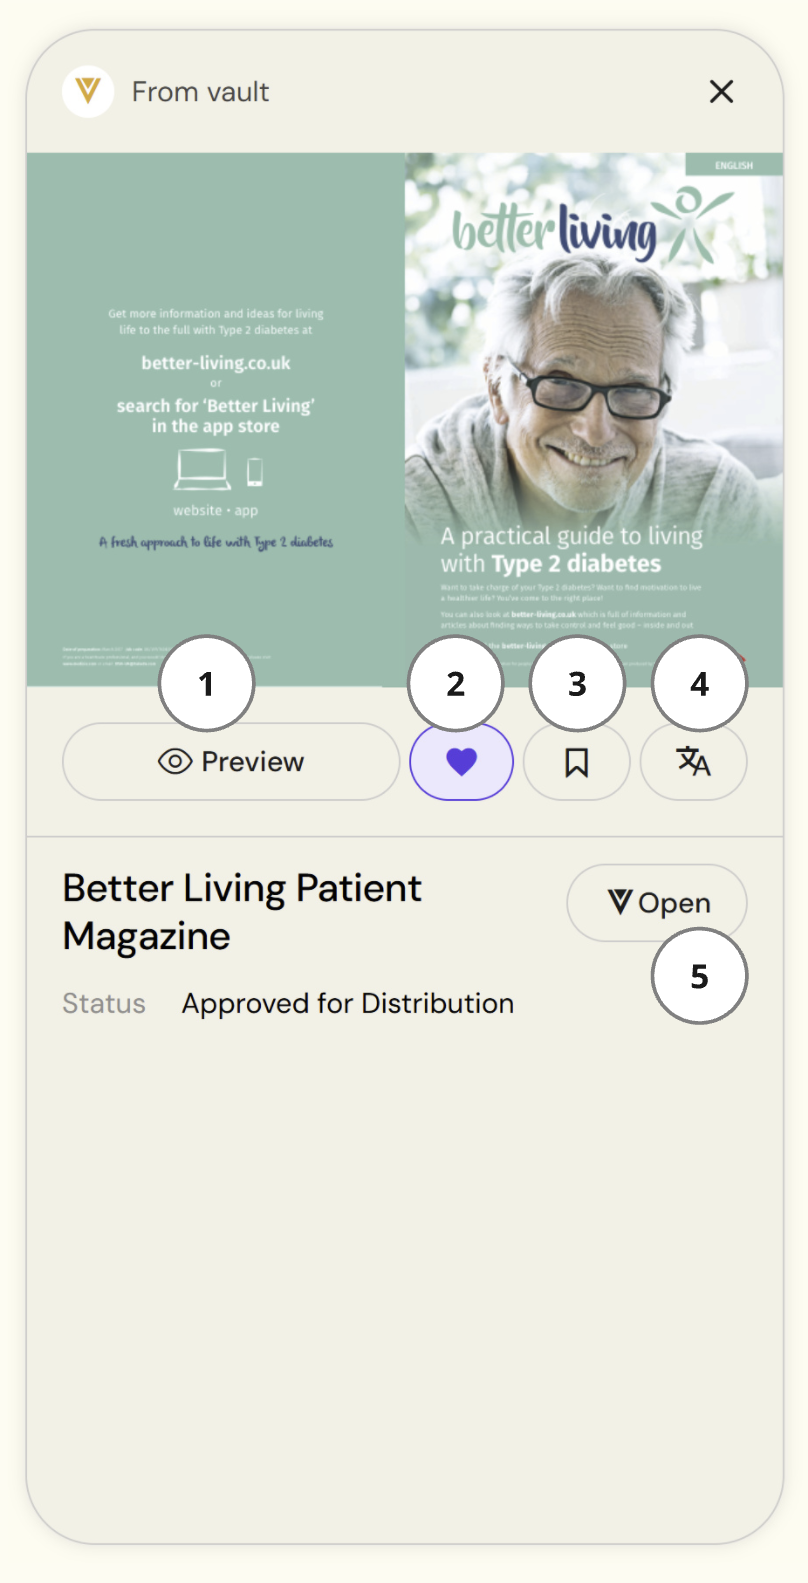Bookmark the Better Living magazine
Screen dimensions: 808x1583
click(x=576, y=763)
